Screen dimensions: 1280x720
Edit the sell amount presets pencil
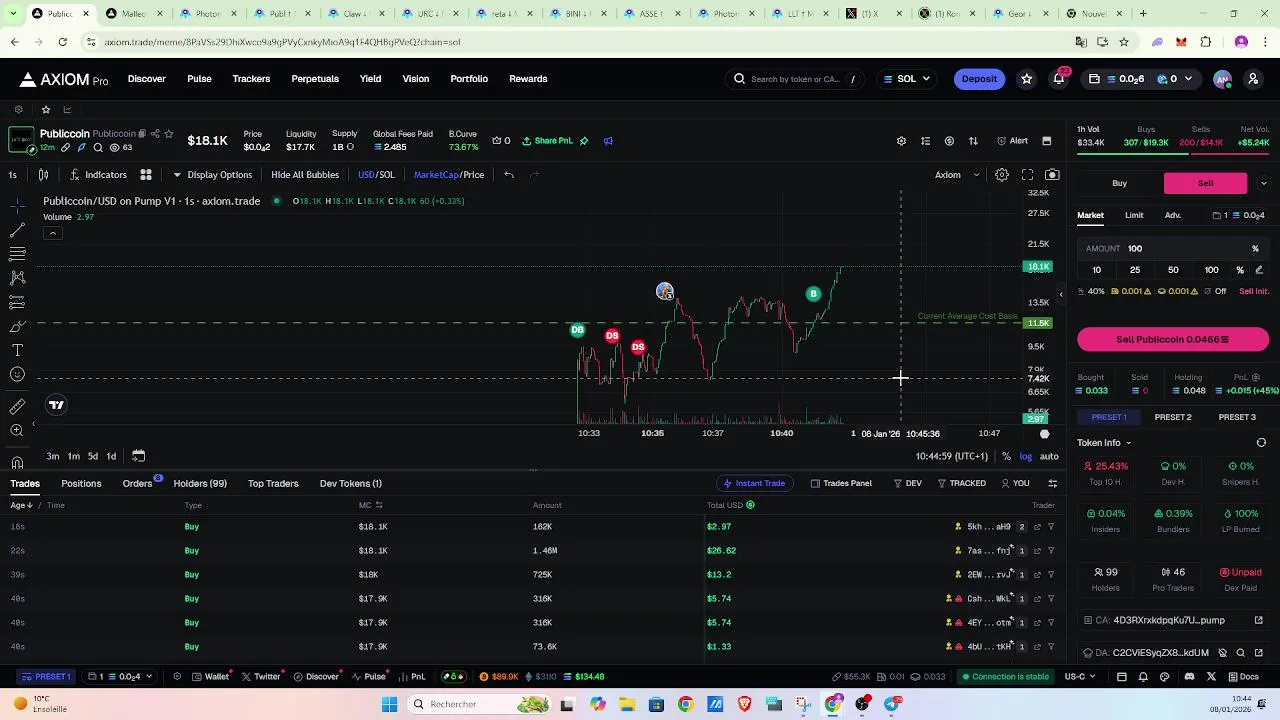[1259, 270]
